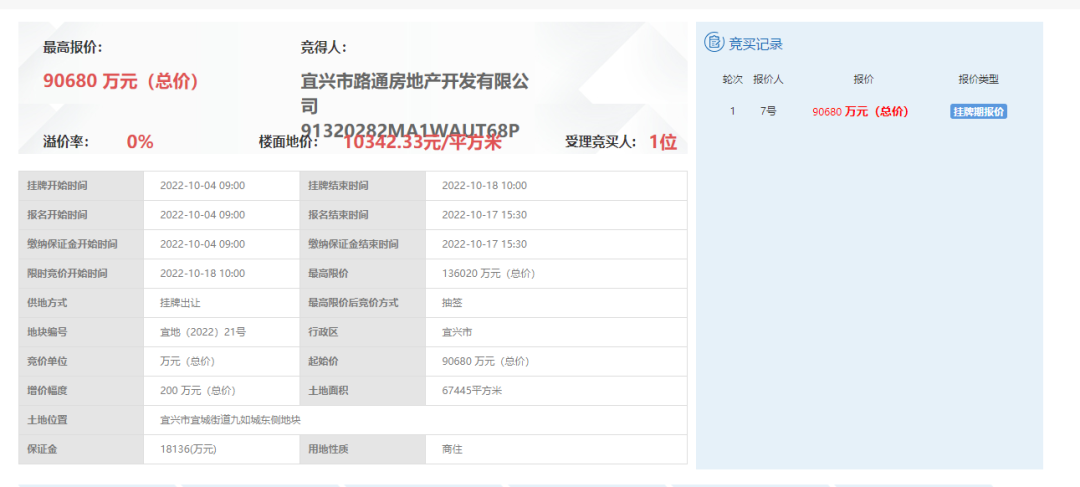This screenshot has height=487, width=1080.
Task: Click the 挂牌期报价 blue tag
Action: (978, 112)
